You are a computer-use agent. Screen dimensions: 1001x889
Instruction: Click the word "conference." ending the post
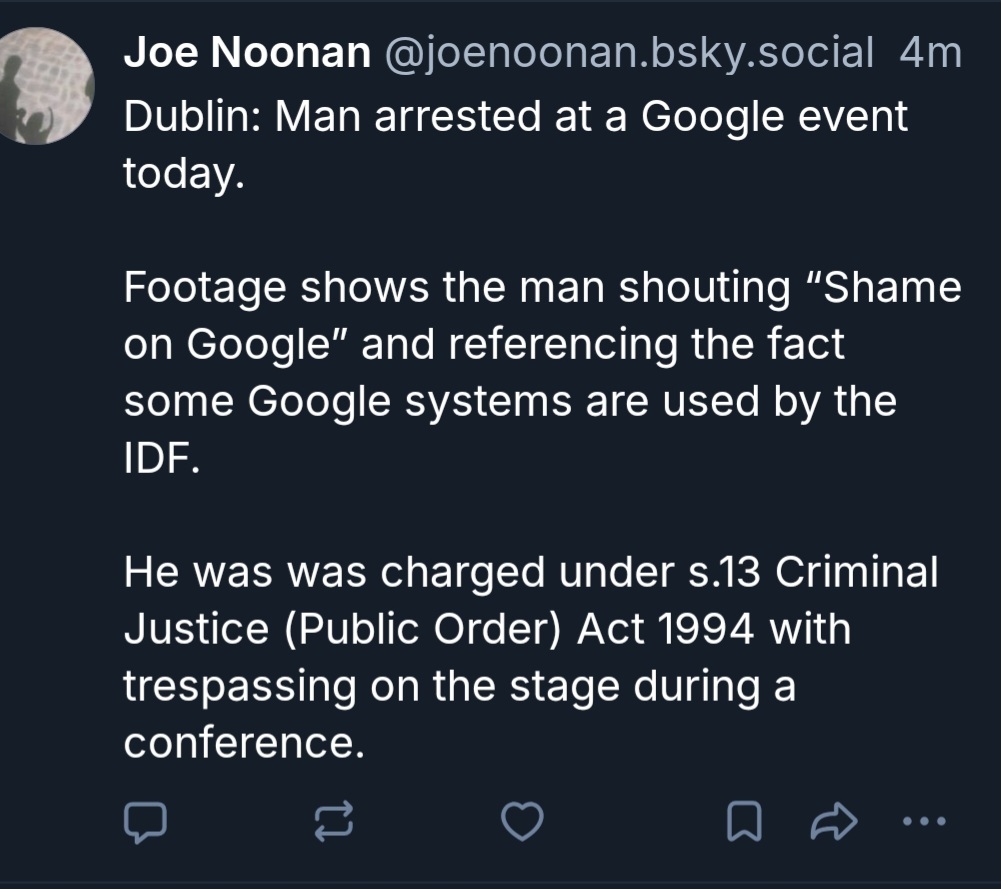(240, 743)
